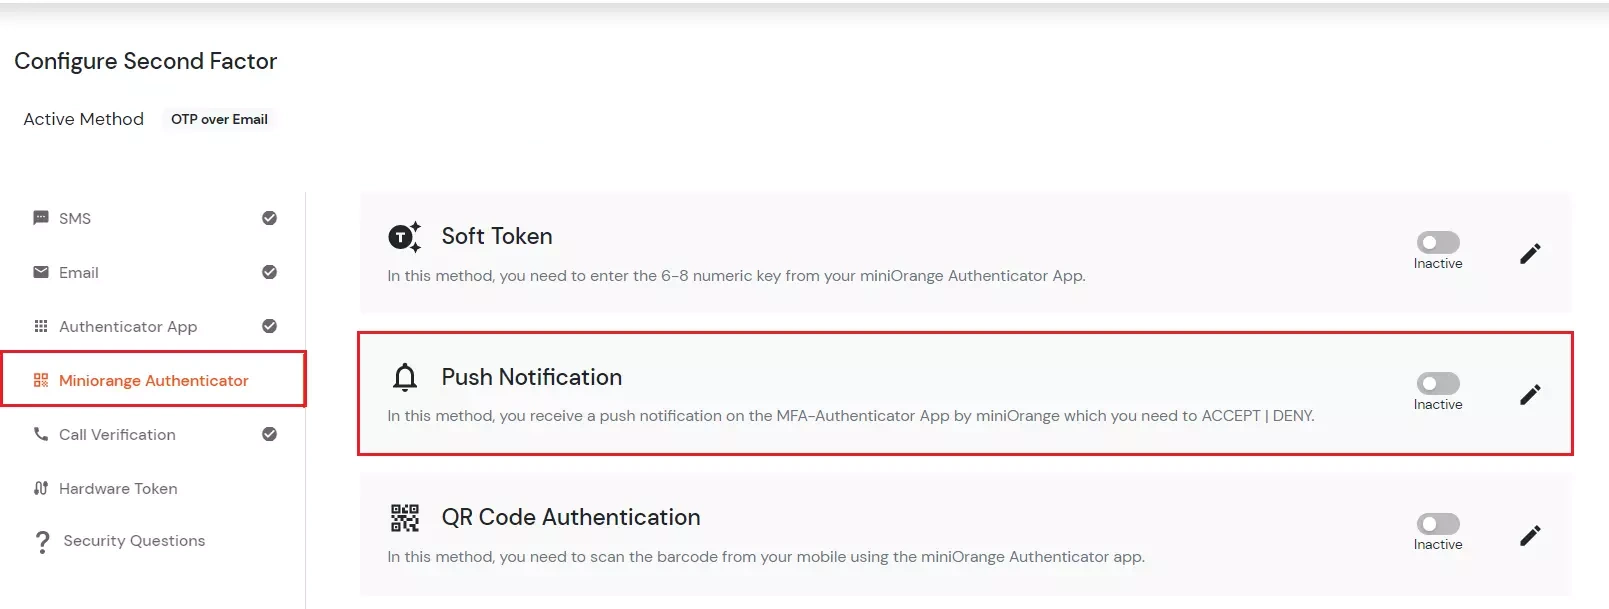
Task: Click the Authenticator App grid icon
Action: tap(40, 326)
